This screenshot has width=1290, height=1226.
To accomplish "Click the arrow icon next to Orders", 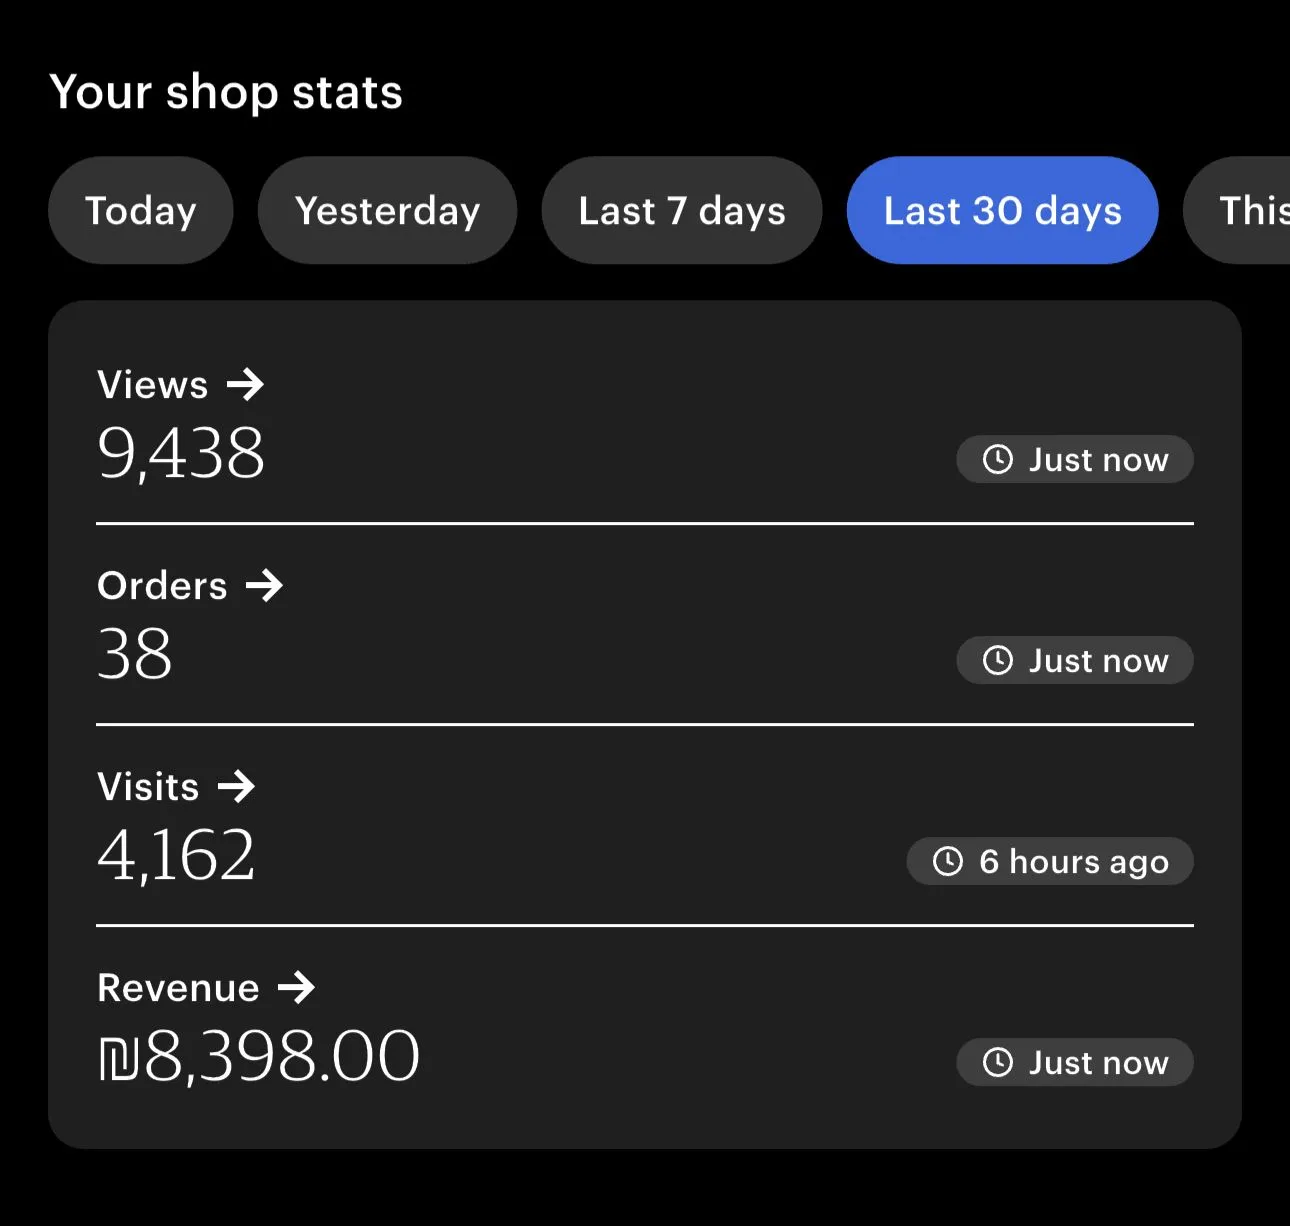I will (x=265, y=586).
